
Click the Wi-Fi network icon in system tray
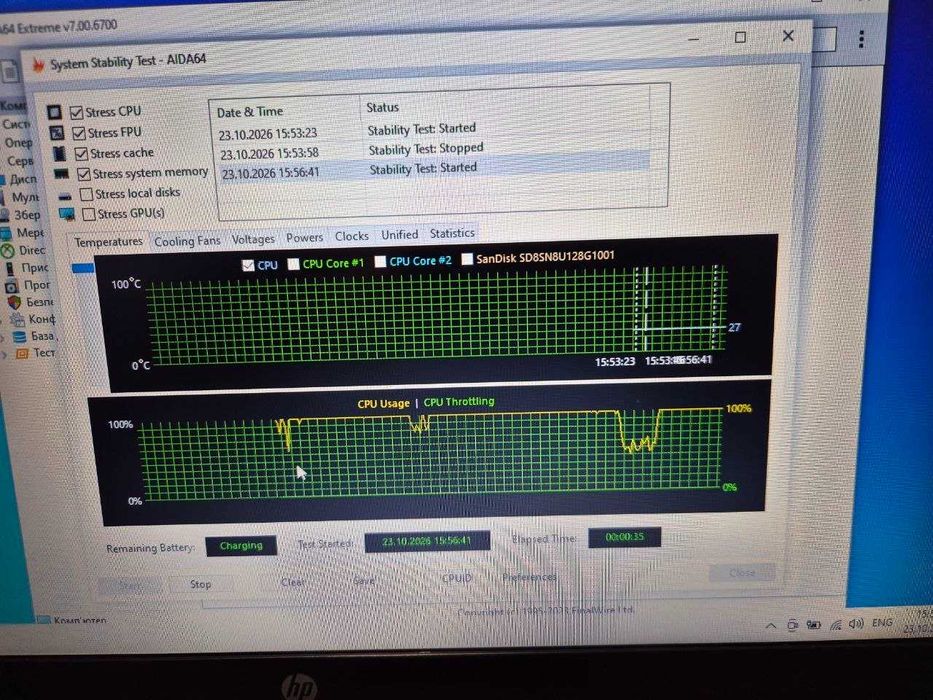[x=836, y=624]
